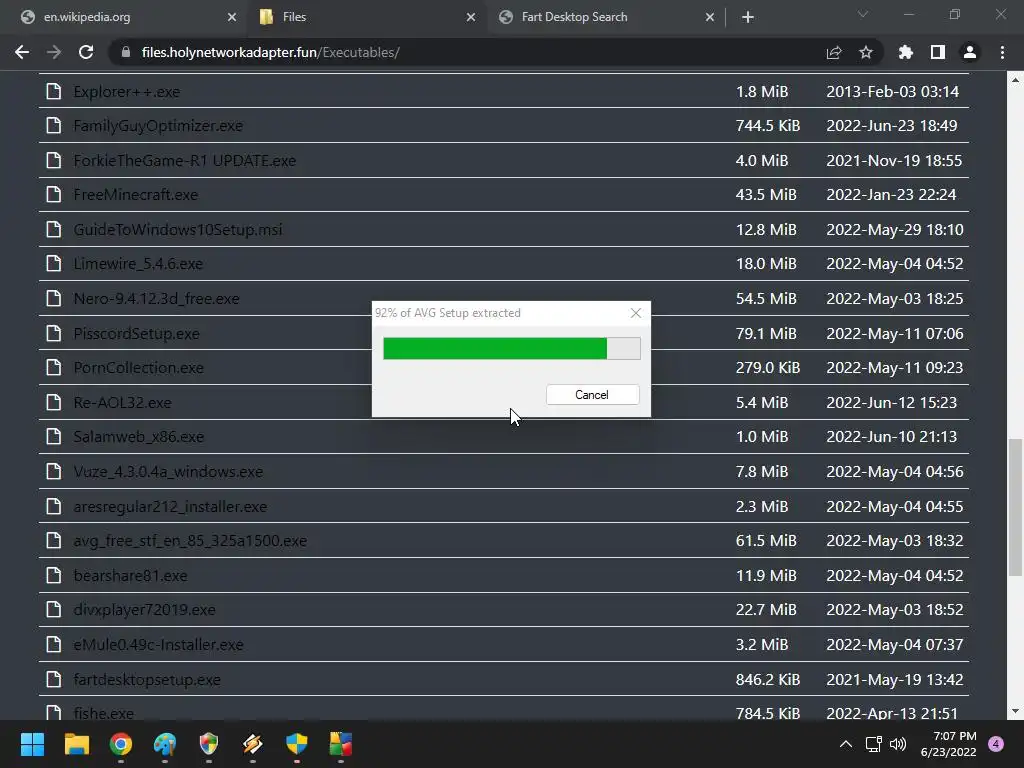The height and width of the screenshot is (768, 1024).
Task: Close the Fart Desktop Search tab
Action: [x=710, y=17]
